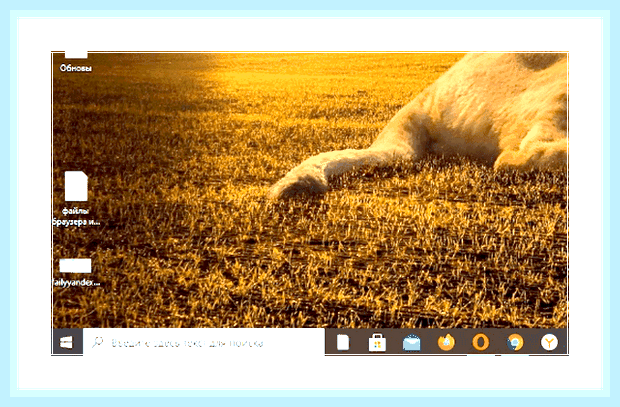
Task: Open the Mail app on the taskbar
Action: coord(412,343)
